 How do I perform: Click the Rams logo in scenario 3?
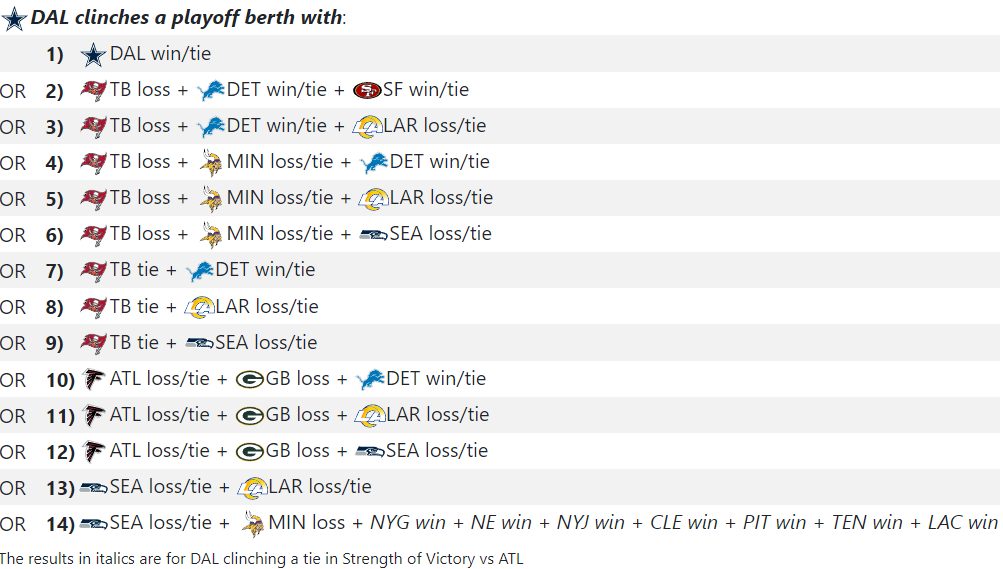367,127
